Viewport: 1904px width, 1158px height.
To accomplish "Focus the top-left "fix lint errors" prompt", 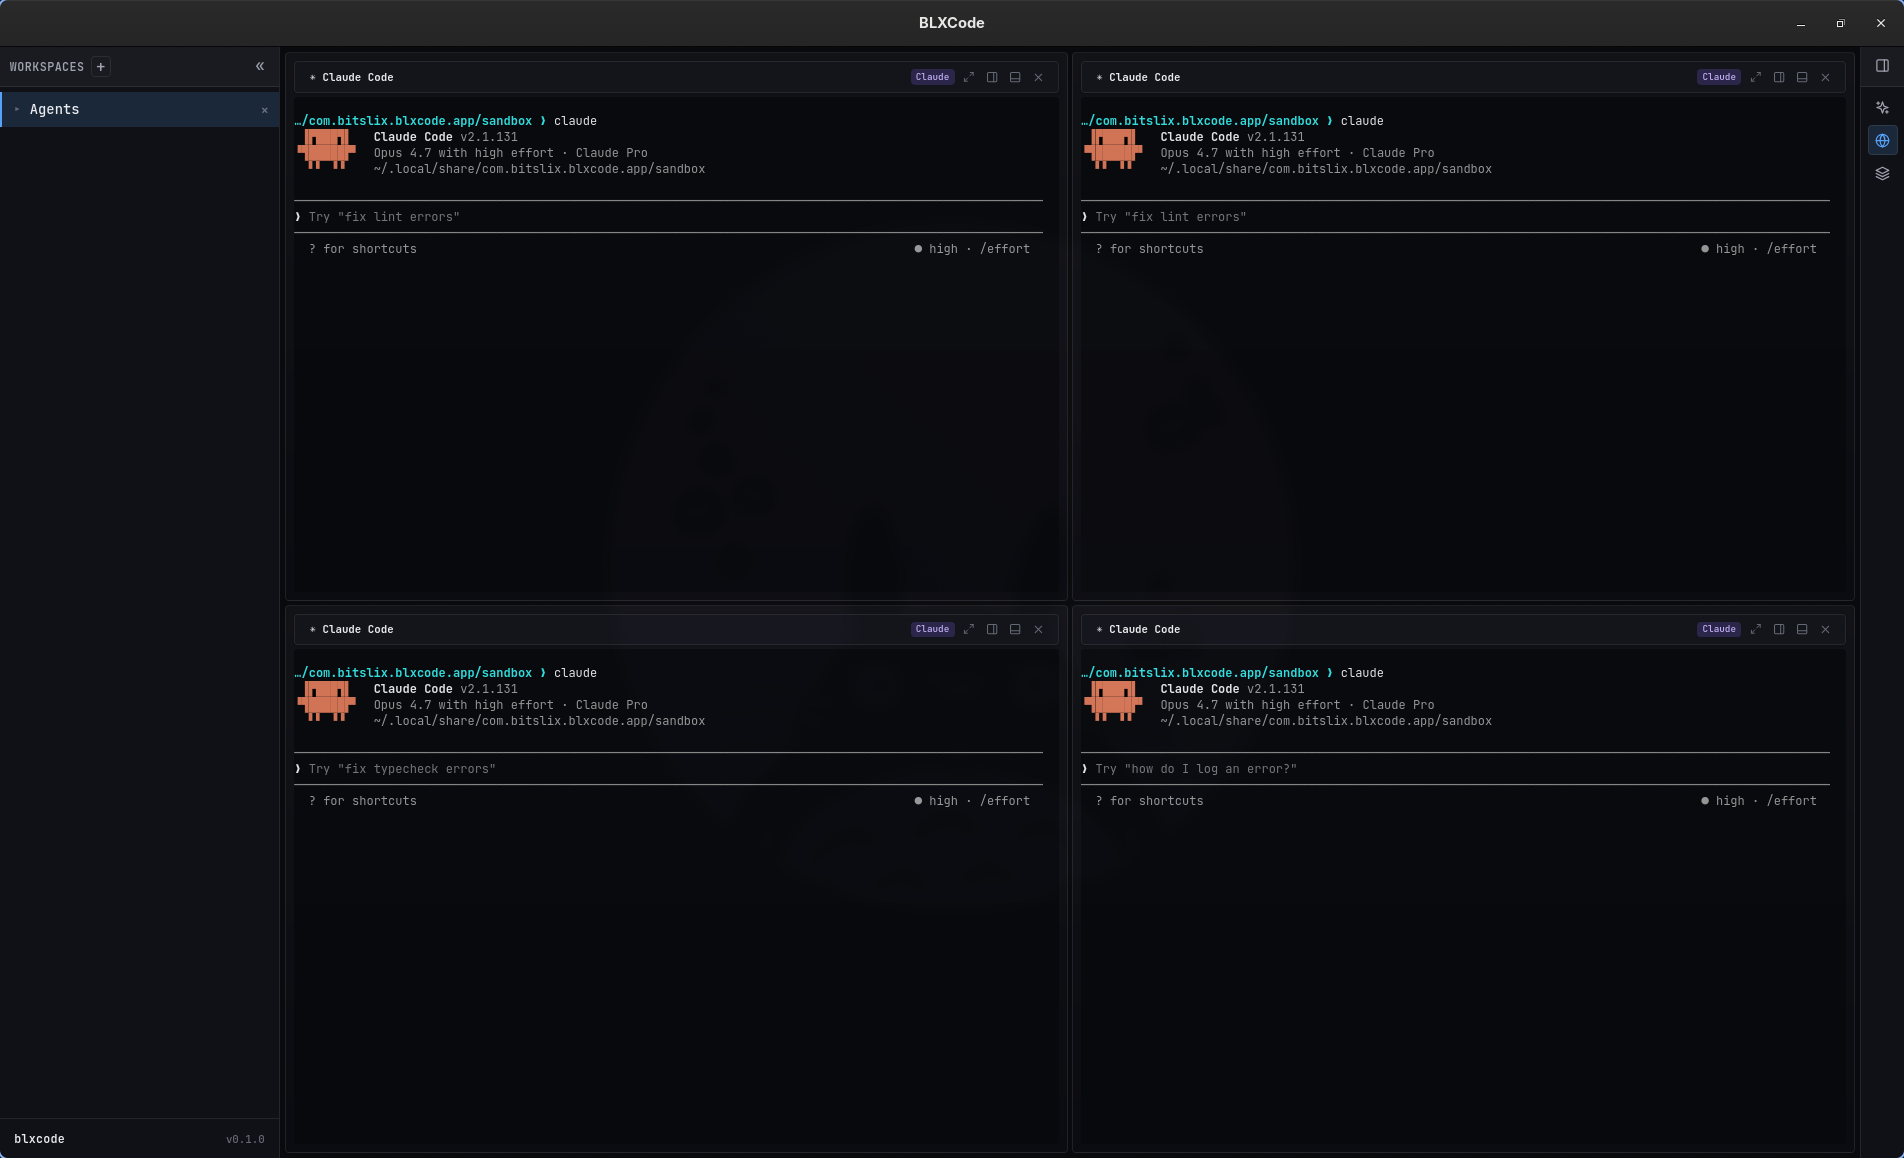I will (668, 217).
